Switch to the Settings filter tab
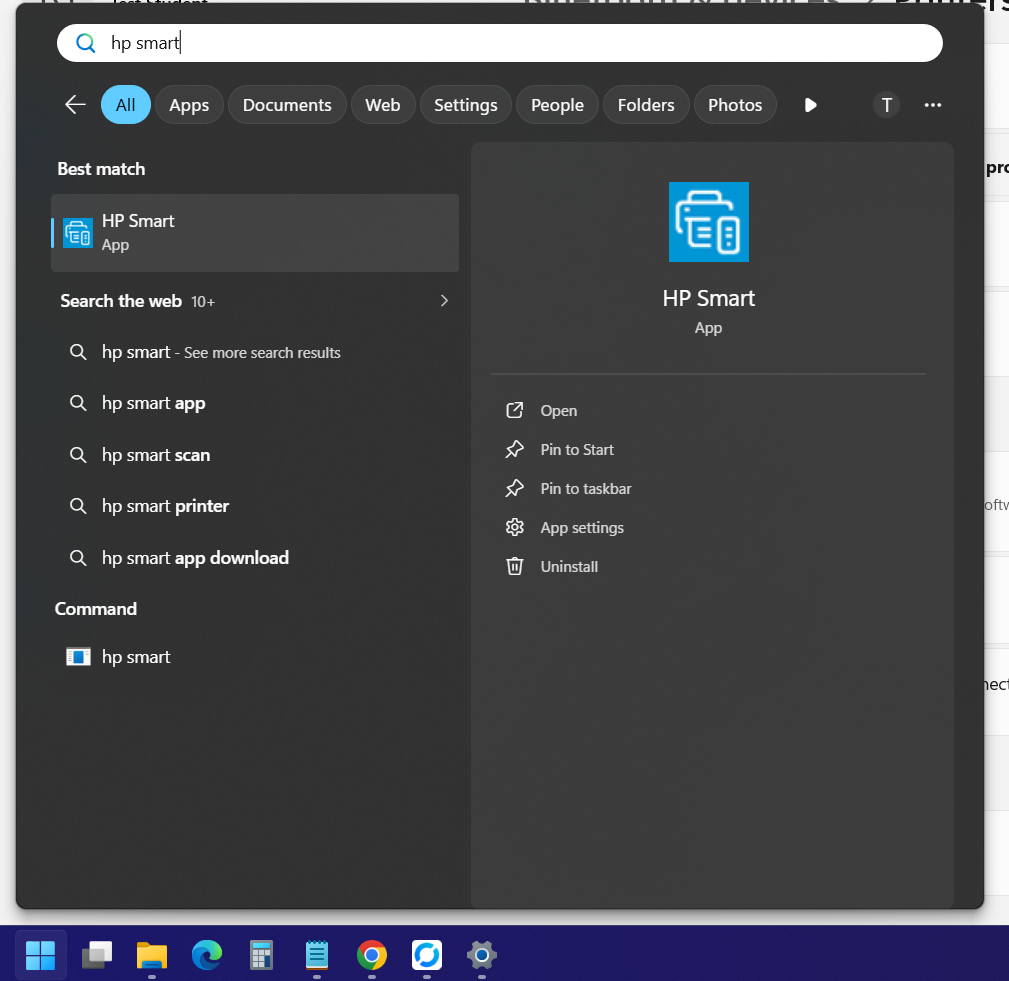This screenshot has width=1009, height=981. click(466, 105)
